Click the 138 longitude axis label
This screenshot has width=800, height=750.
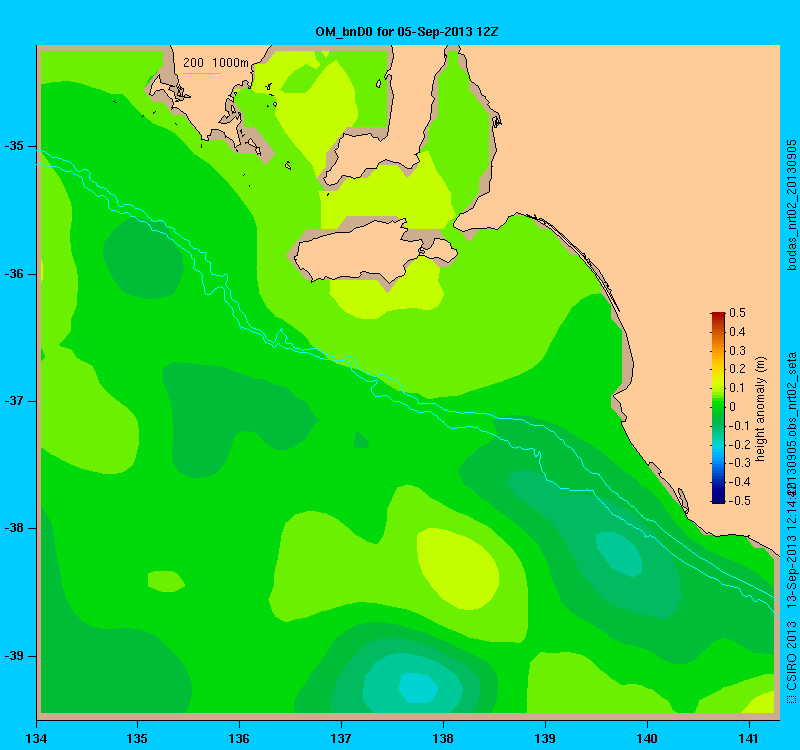[x=443, y=738]
